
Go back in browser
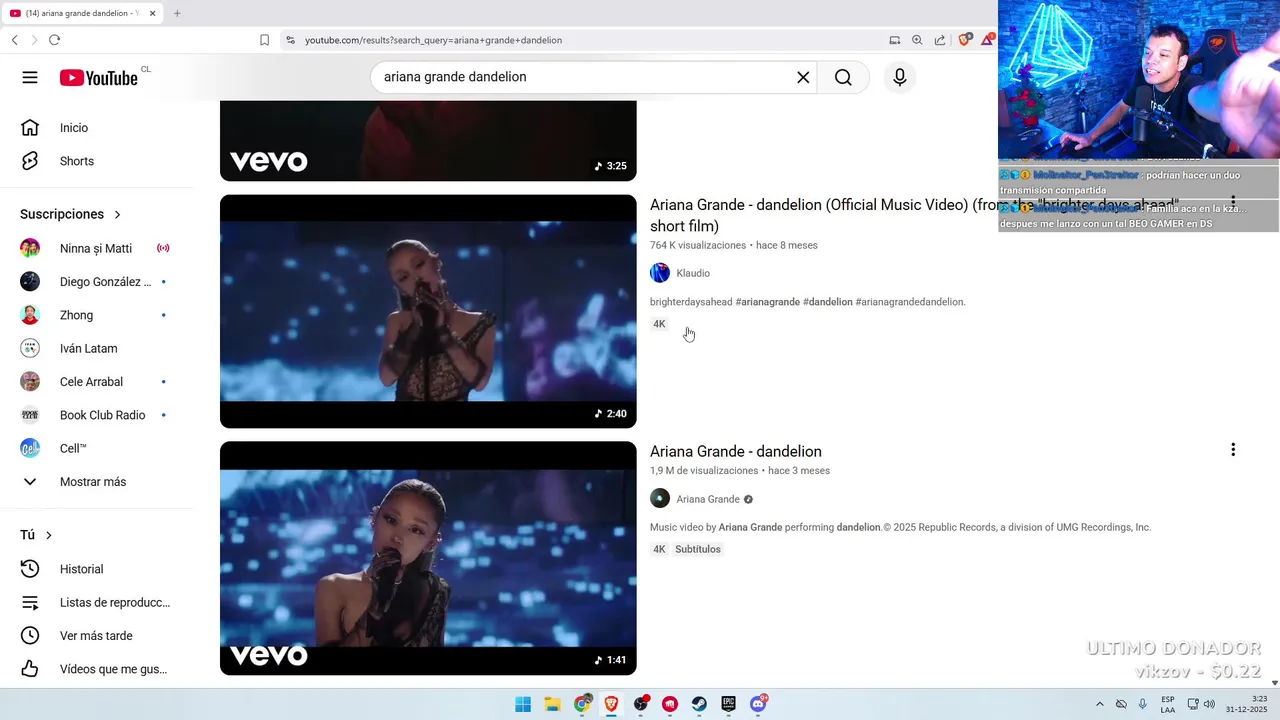point(14,40)
